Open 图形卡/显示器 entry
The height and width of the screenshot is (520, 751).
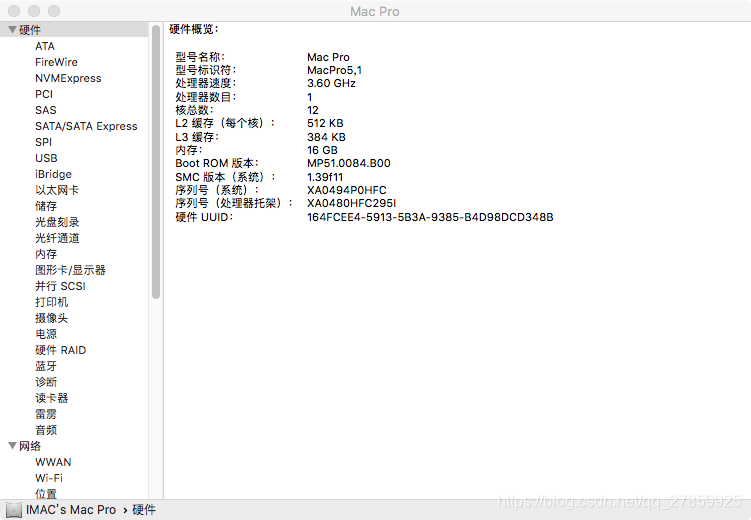tap(70, 270)
